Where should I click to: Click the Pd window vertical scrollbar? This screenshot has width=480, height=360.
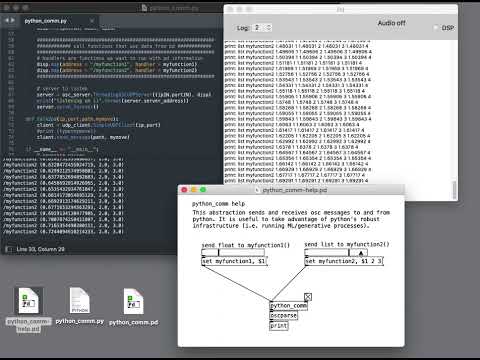(x=454, y=190)
